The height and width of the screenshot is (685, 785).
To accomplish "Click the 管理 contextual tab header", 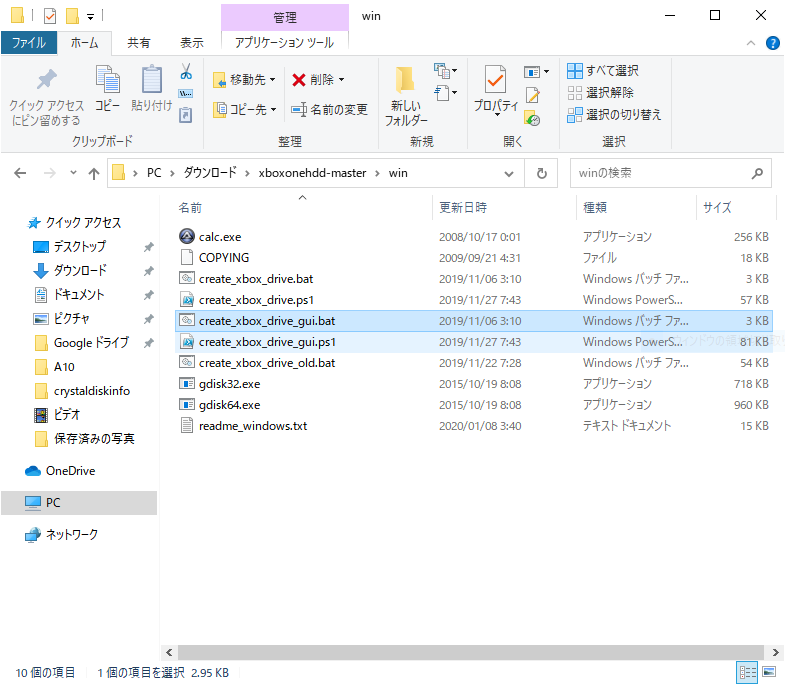I will pyautogui.click(x=285, y=18).
